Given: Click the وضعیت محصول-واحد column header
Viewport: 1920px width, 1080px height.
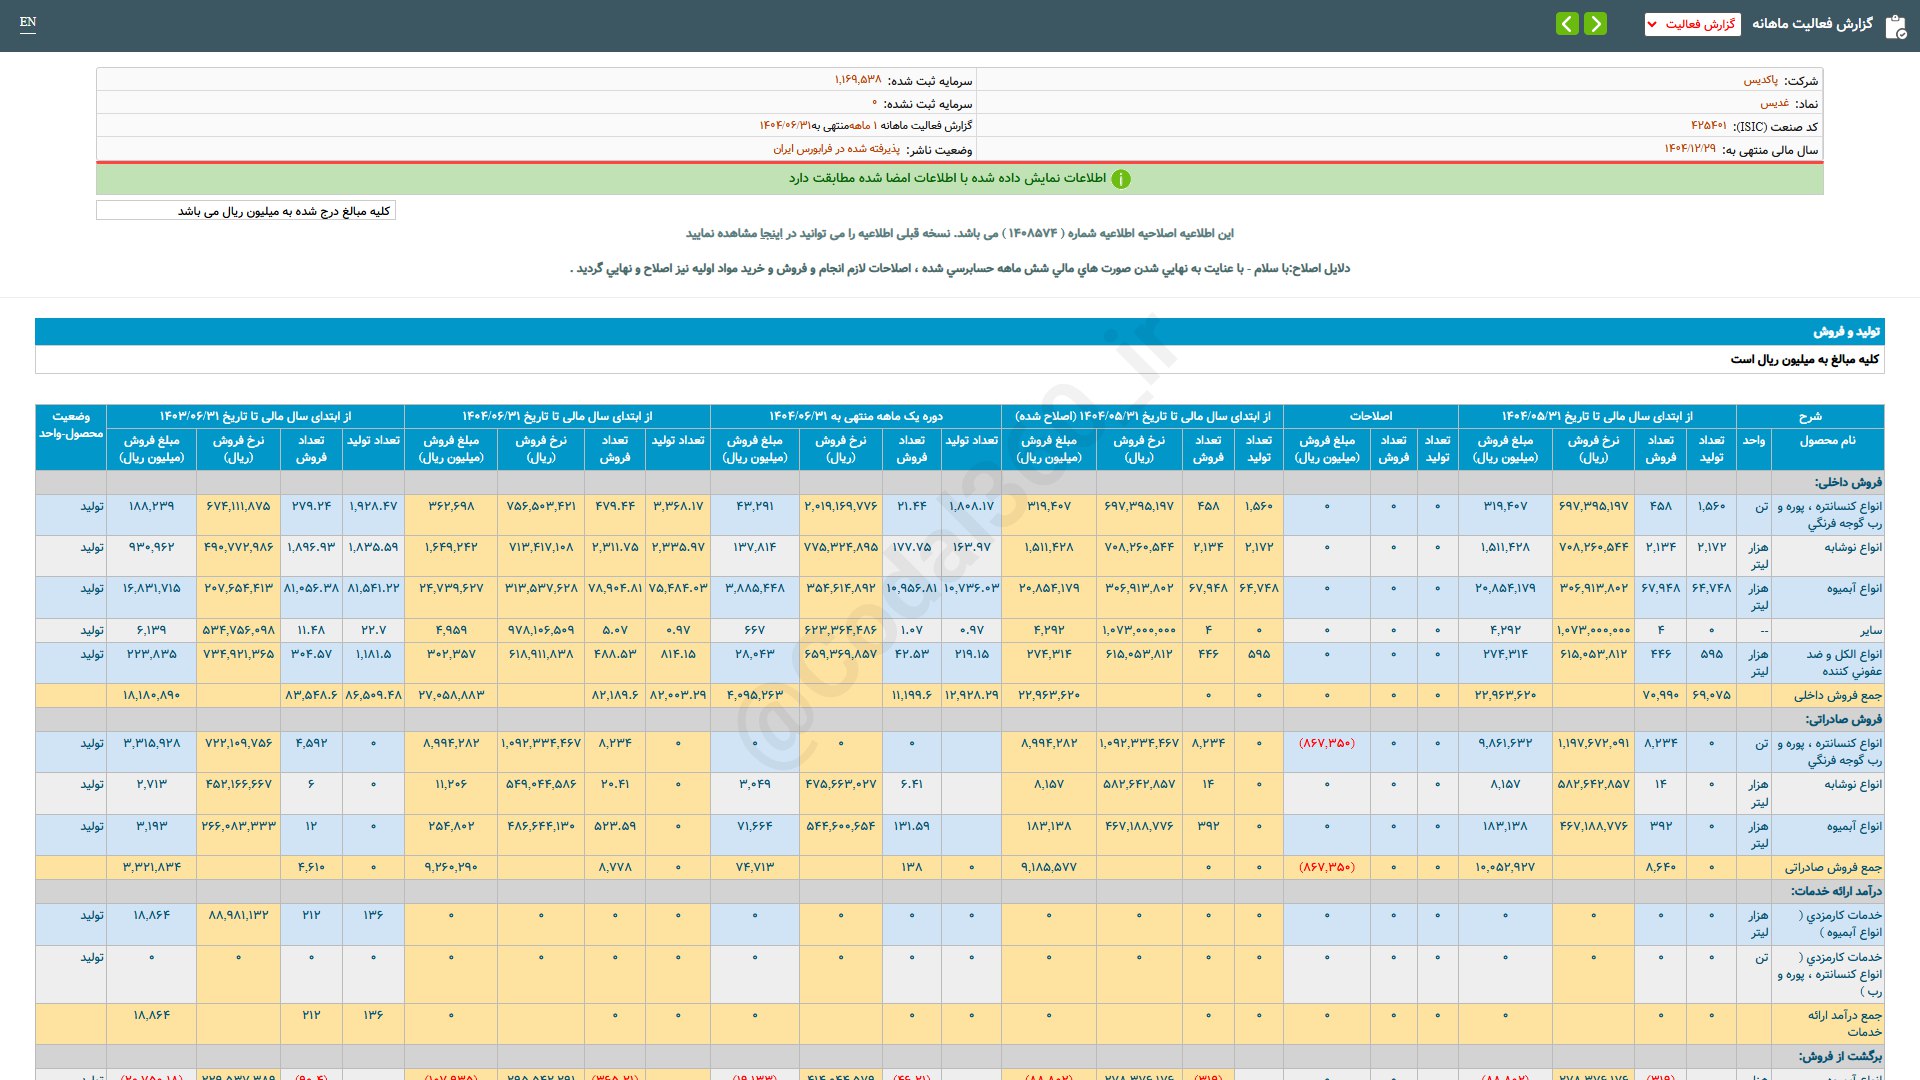Looking at the screenshot, I should [71, 425].
